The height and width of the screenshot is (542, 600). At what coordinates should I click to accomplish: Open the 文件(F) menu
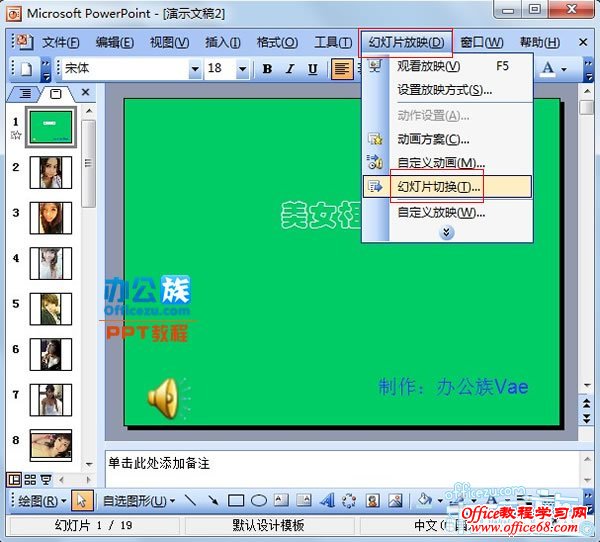(x=60, y=42)
